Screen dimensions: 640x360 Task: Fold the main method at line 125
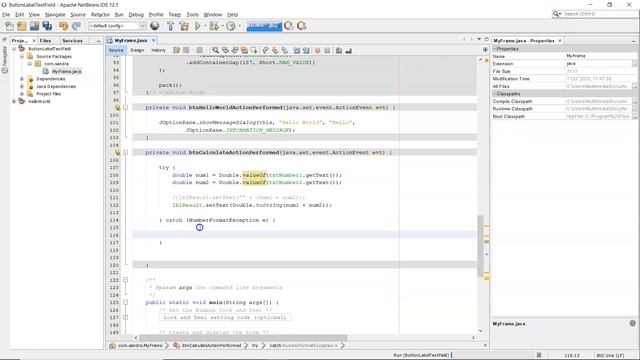pyautogui.click(x=126, y=302)
